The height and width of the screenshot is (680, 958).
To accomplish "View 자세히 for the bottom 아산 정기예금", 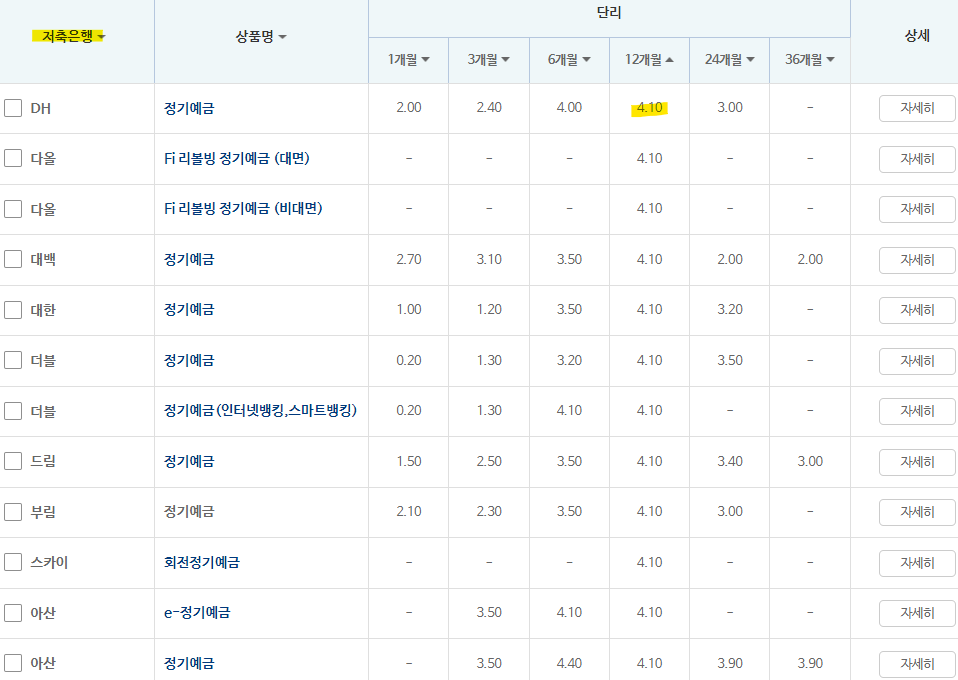I will coord(916,663).
